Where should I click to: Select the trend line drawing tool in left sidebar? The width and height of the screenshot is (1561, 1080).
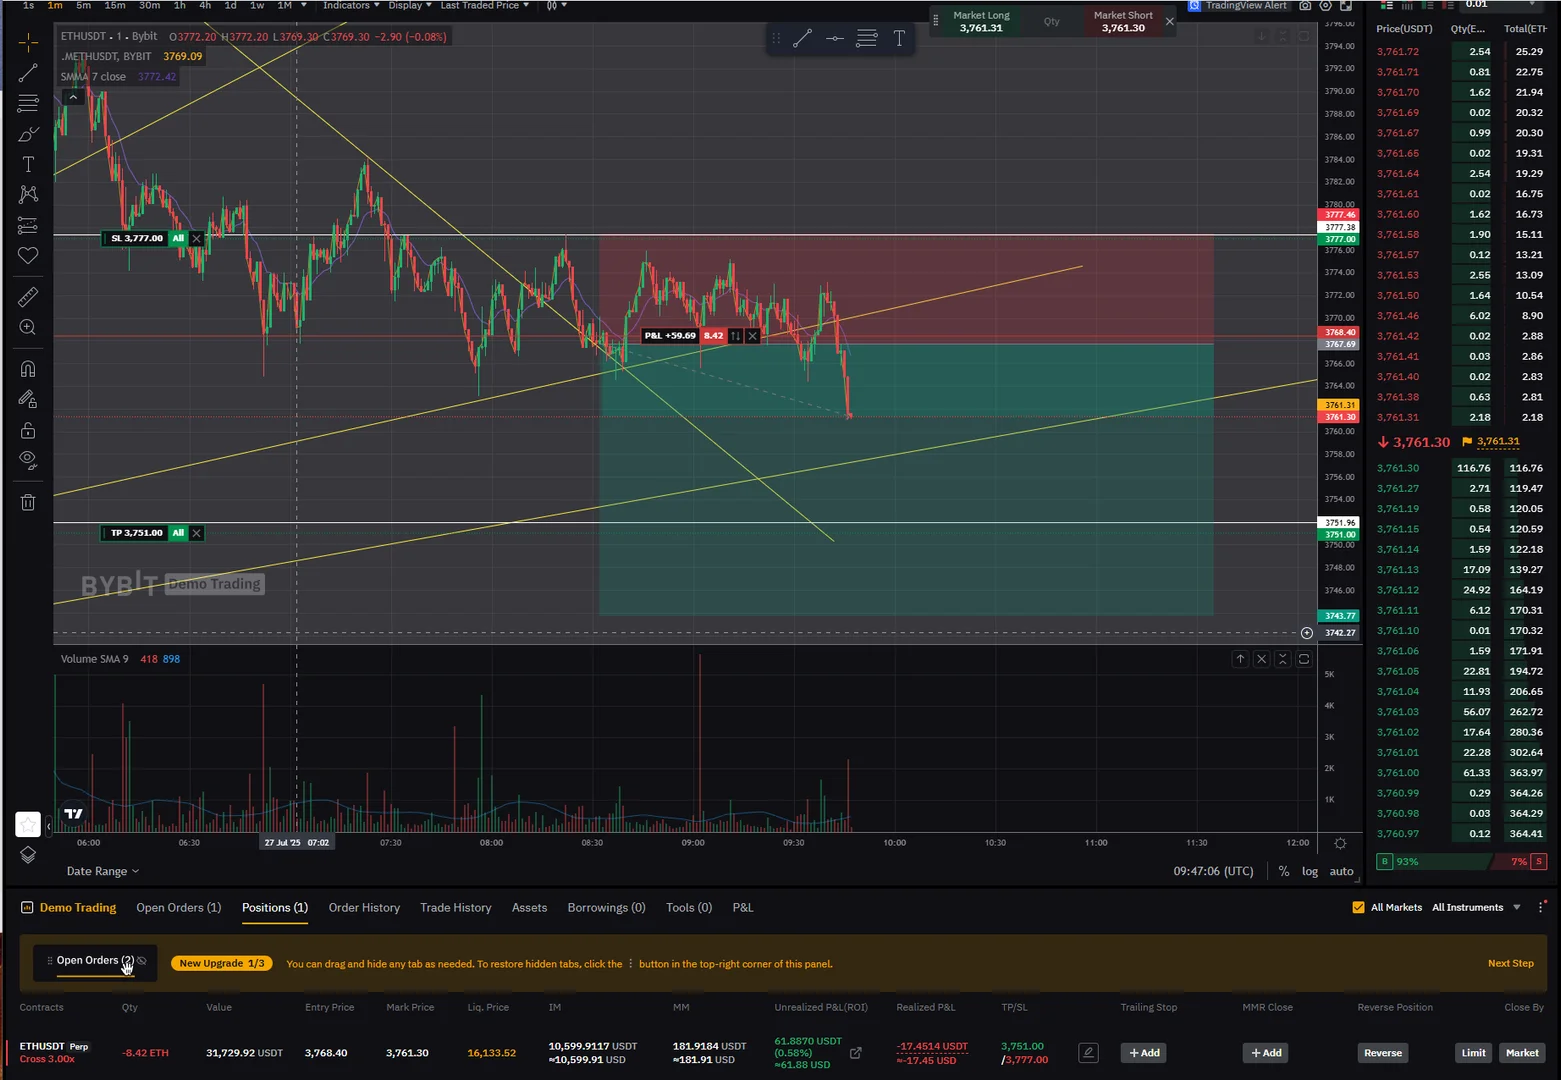[x=28, y=73]
